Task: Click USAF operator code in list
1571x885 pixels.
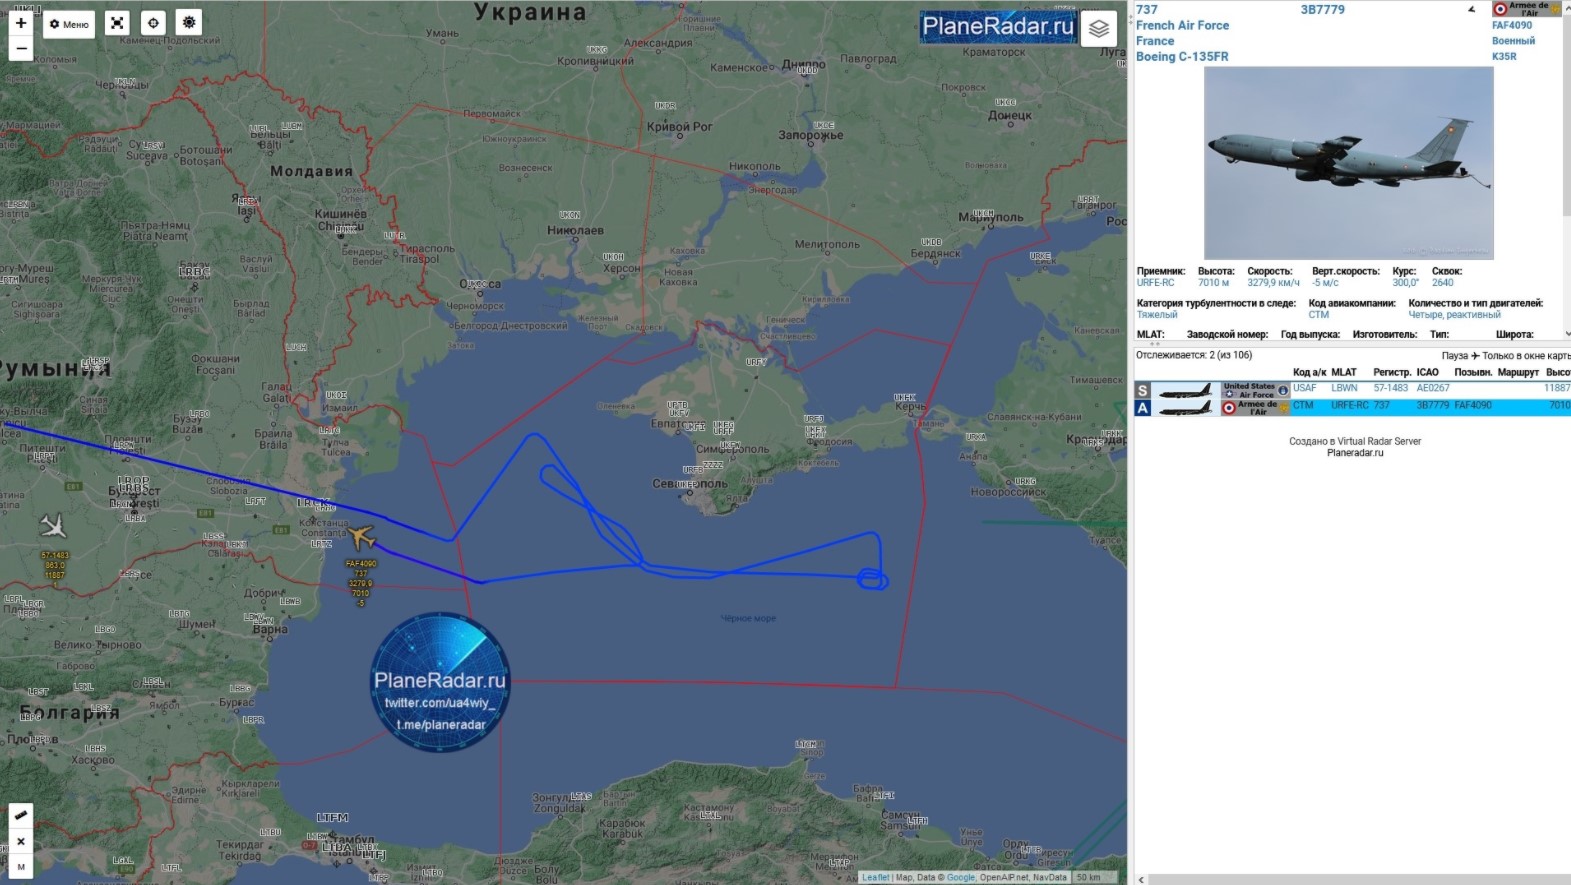Action: click(x=1304, y=388)
